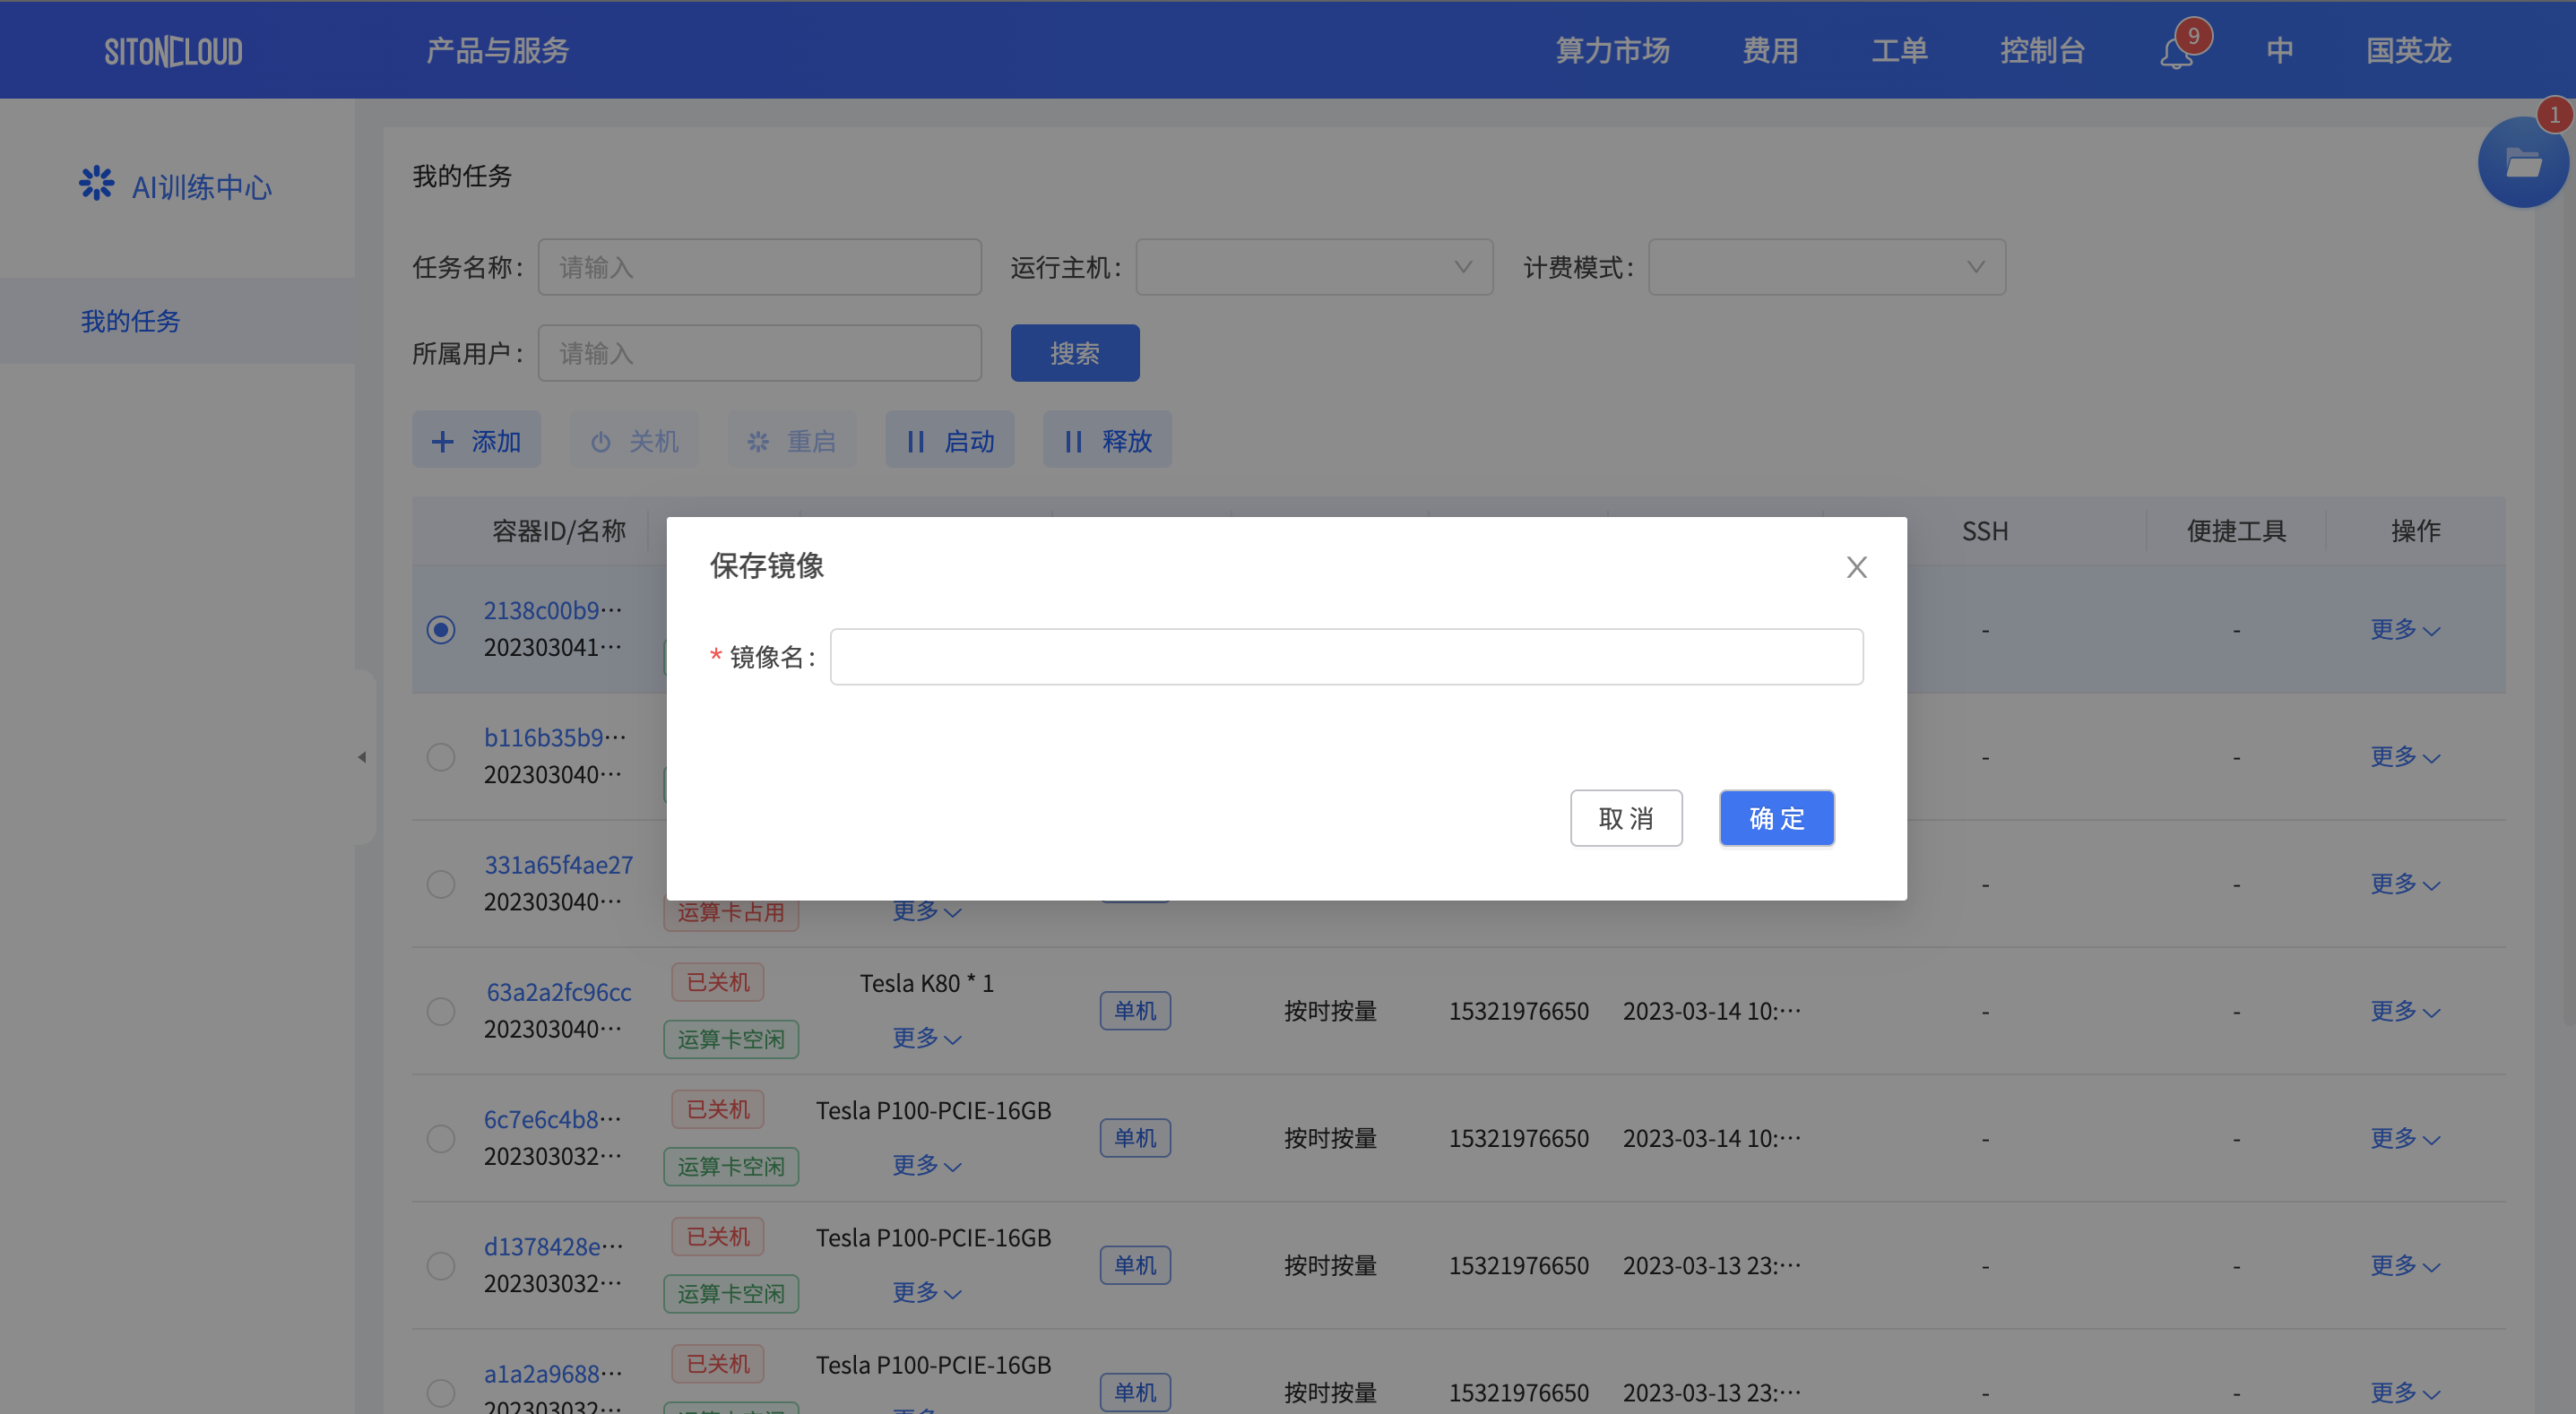Image resolution: width=2576 pixels, height=1414 pixels.
Task: Click the 便捷工具 column header
Action: [x=2236, y=531]
